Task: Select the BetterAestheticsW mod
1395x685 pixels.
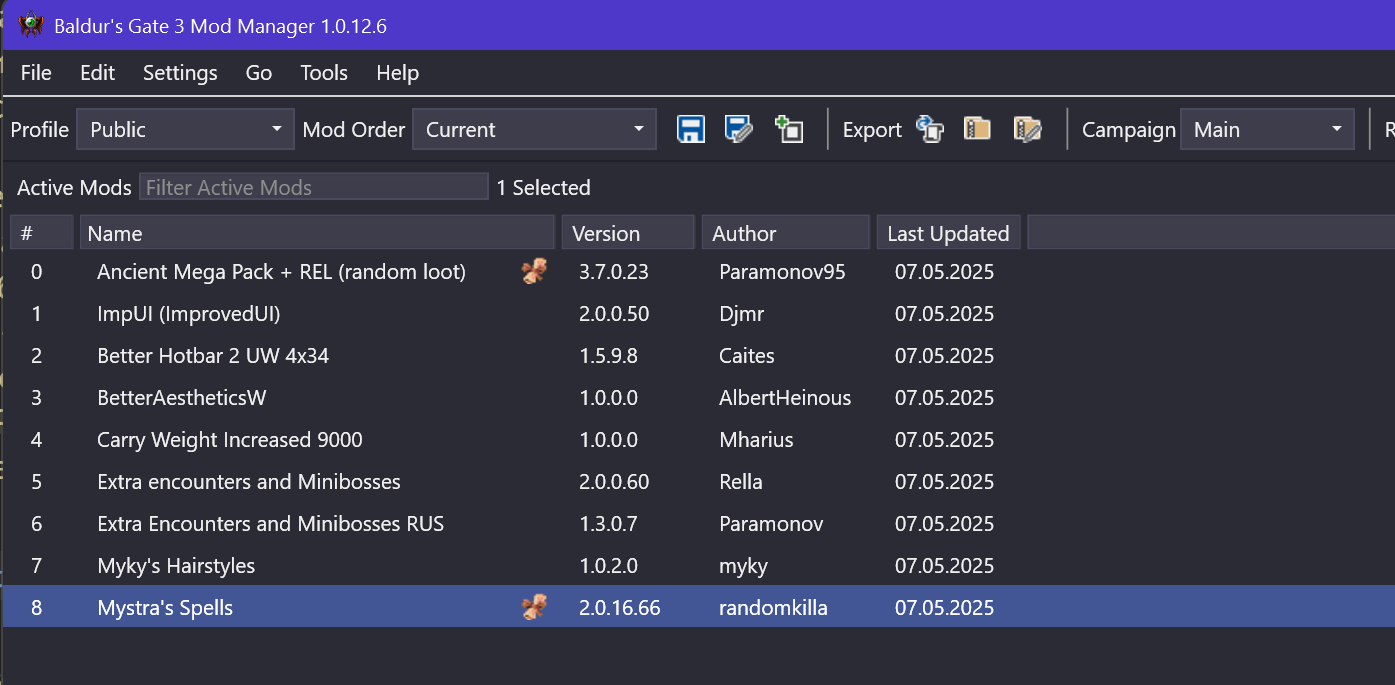Action: [698, 397]
